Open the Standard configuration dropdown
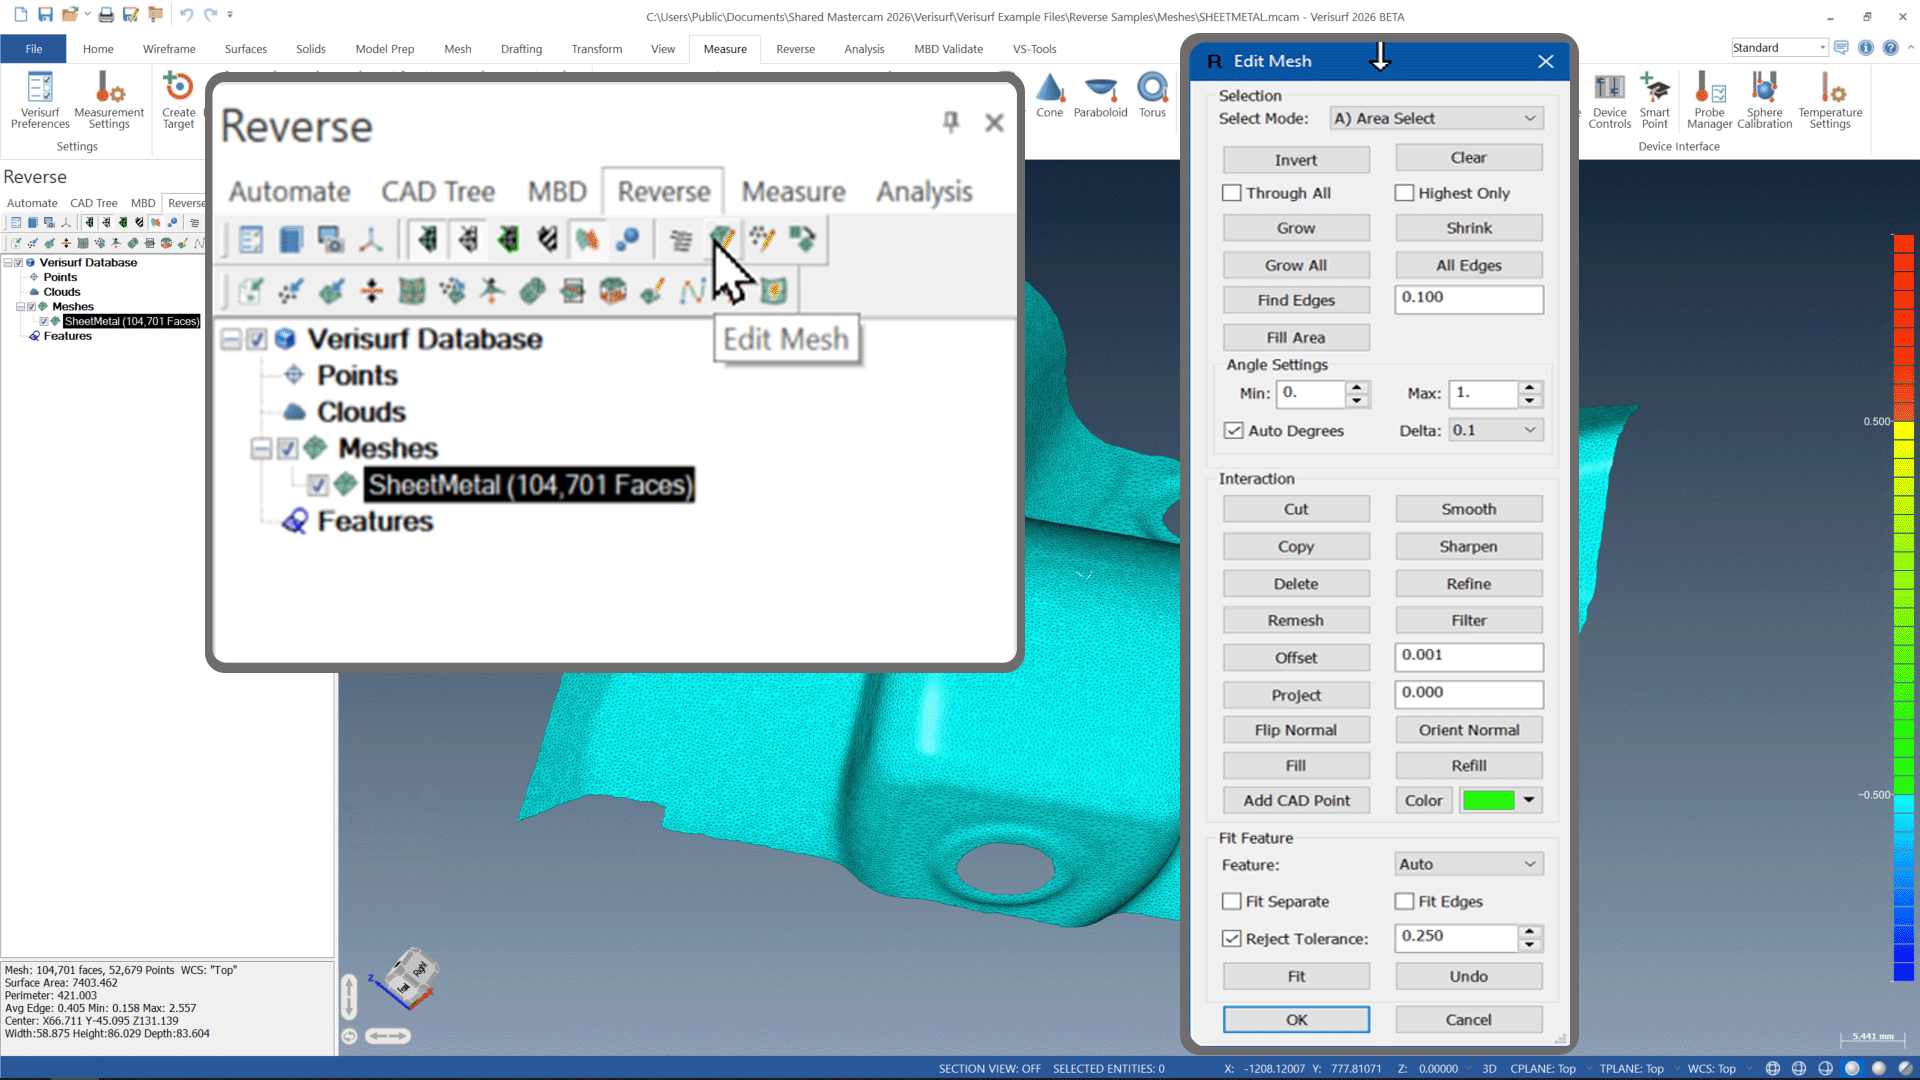The width and height of the screenshot is (1920, 1080). [1780, 48]
